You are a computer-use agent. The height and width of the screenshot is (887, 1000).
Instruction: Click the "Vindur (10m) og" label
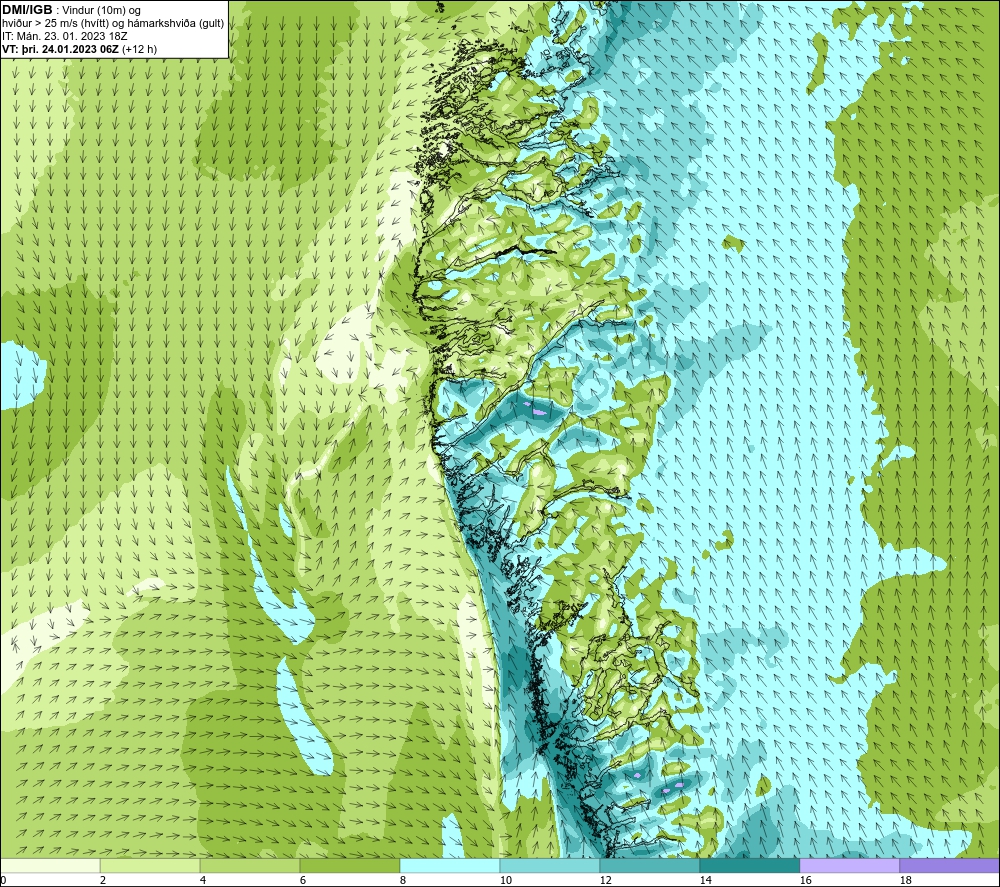coord(101,11)
